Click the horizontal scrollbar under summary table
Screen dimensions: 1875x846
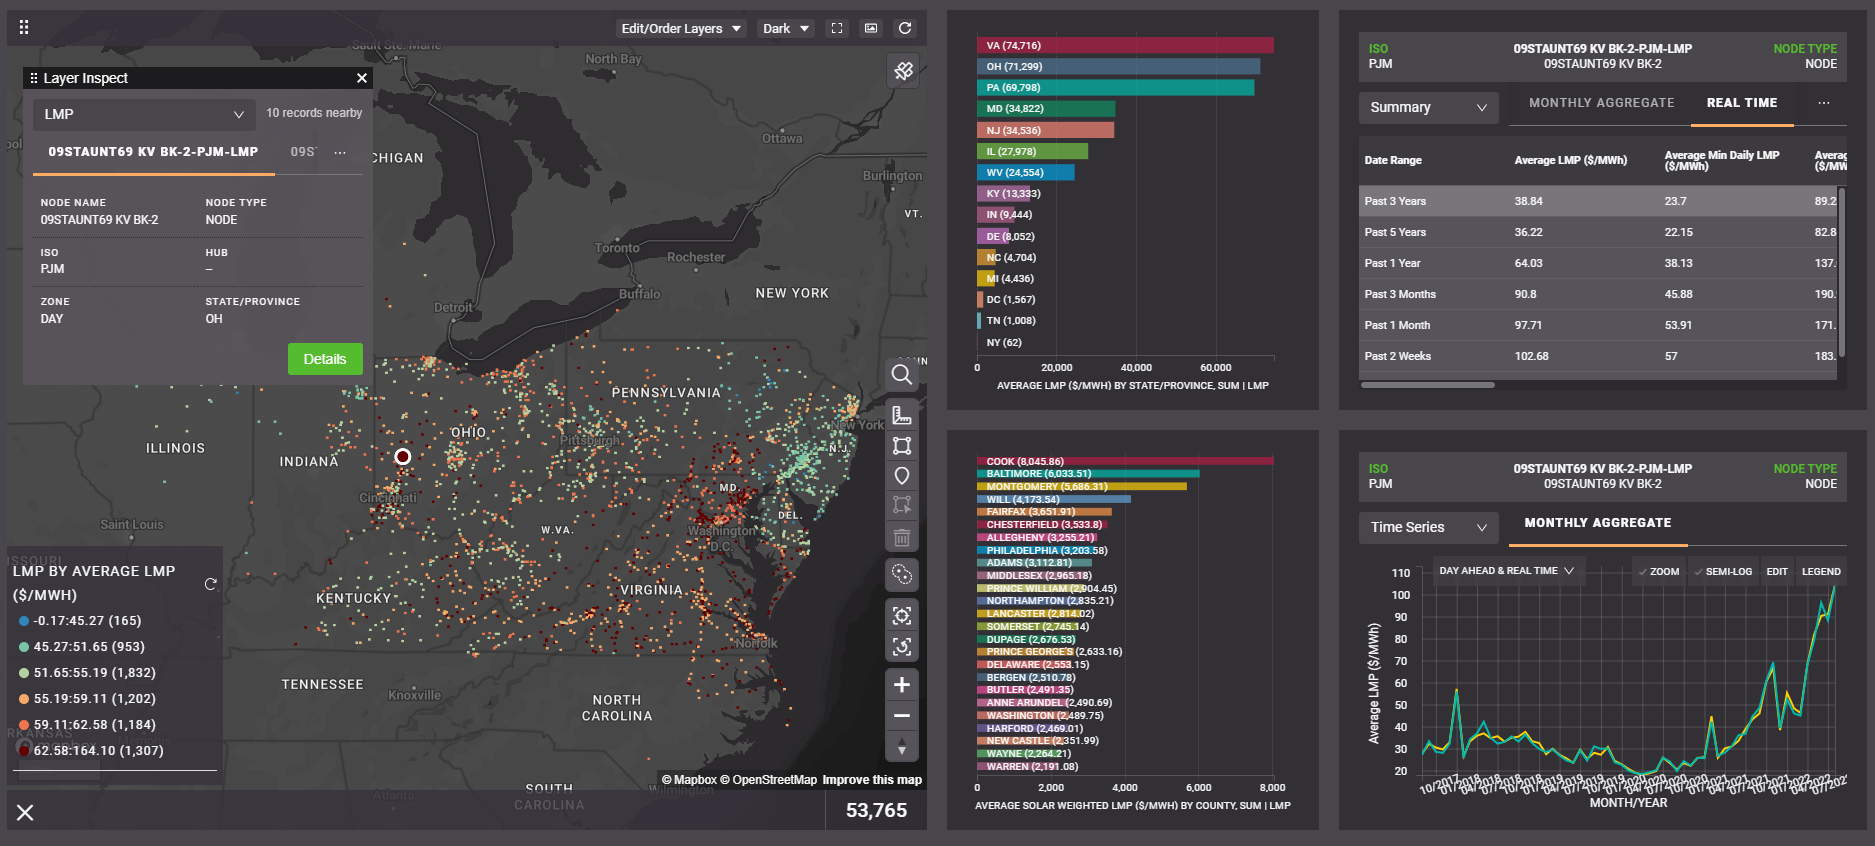[1427, 385]
